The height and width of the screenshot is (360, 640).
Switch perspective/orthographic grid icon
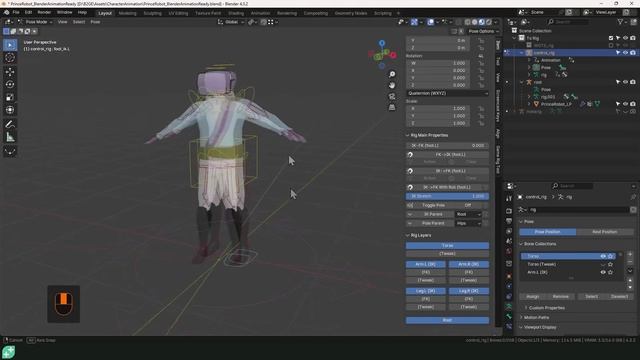(392, 107)
